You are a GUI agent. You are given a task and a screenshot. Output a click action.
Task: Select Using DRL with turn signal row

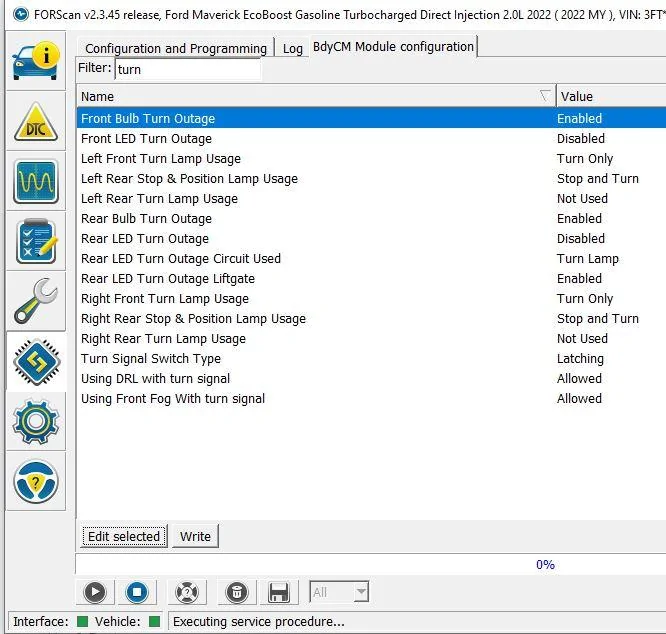371,378
